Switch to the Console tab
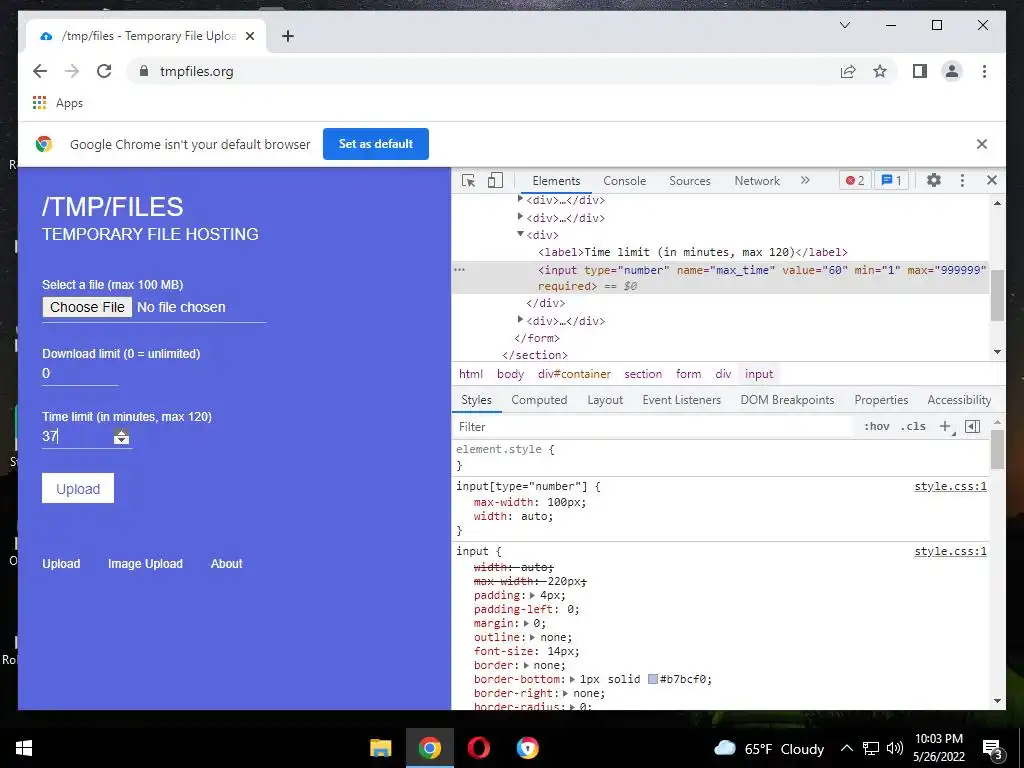 (x=624, y=181)
